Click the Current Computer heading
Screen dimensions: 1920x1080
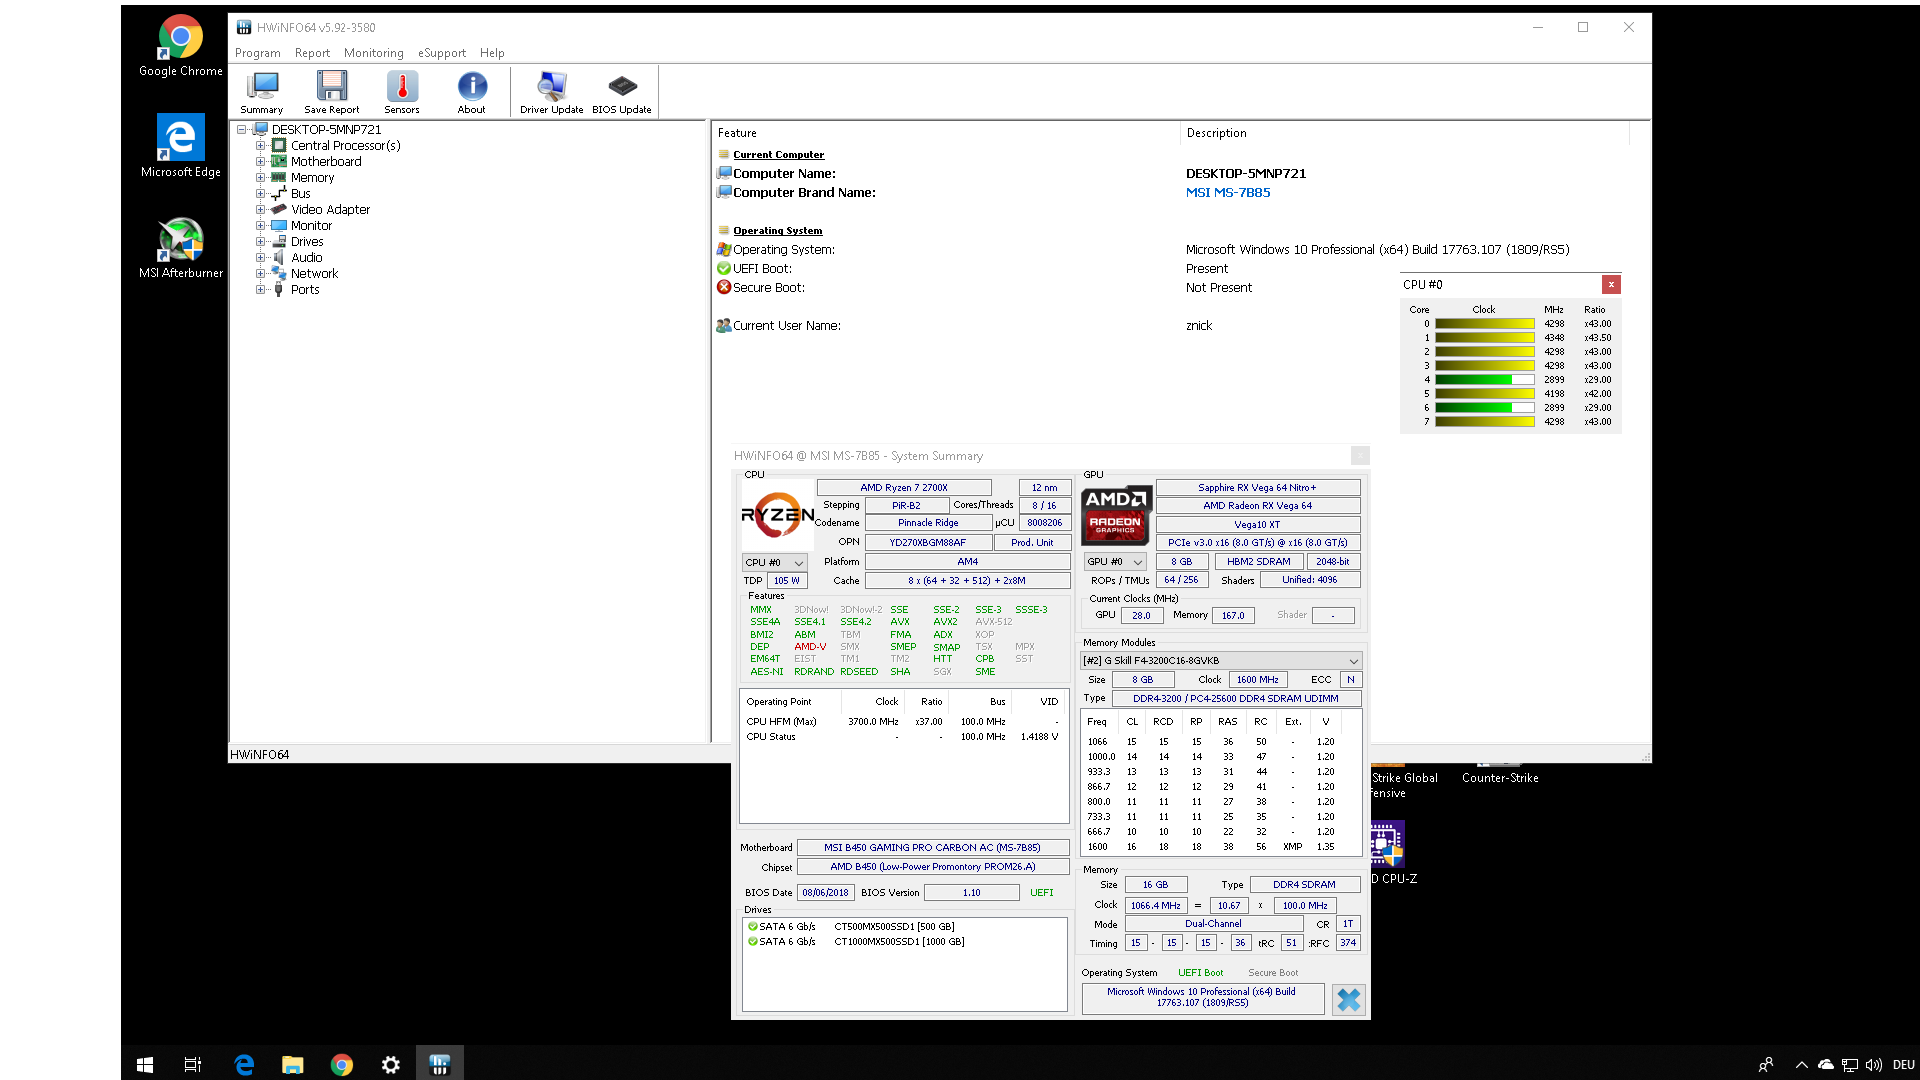778,155
